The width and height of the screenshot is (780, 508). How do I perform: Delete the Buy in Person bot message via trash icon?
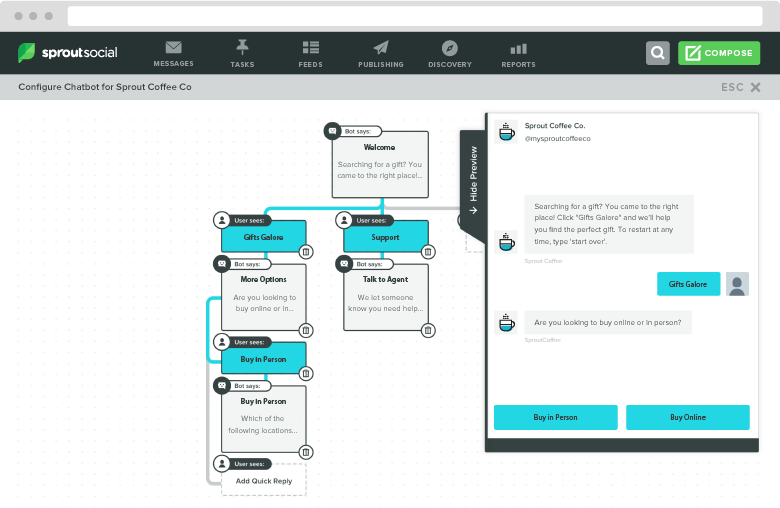point(306,452)
